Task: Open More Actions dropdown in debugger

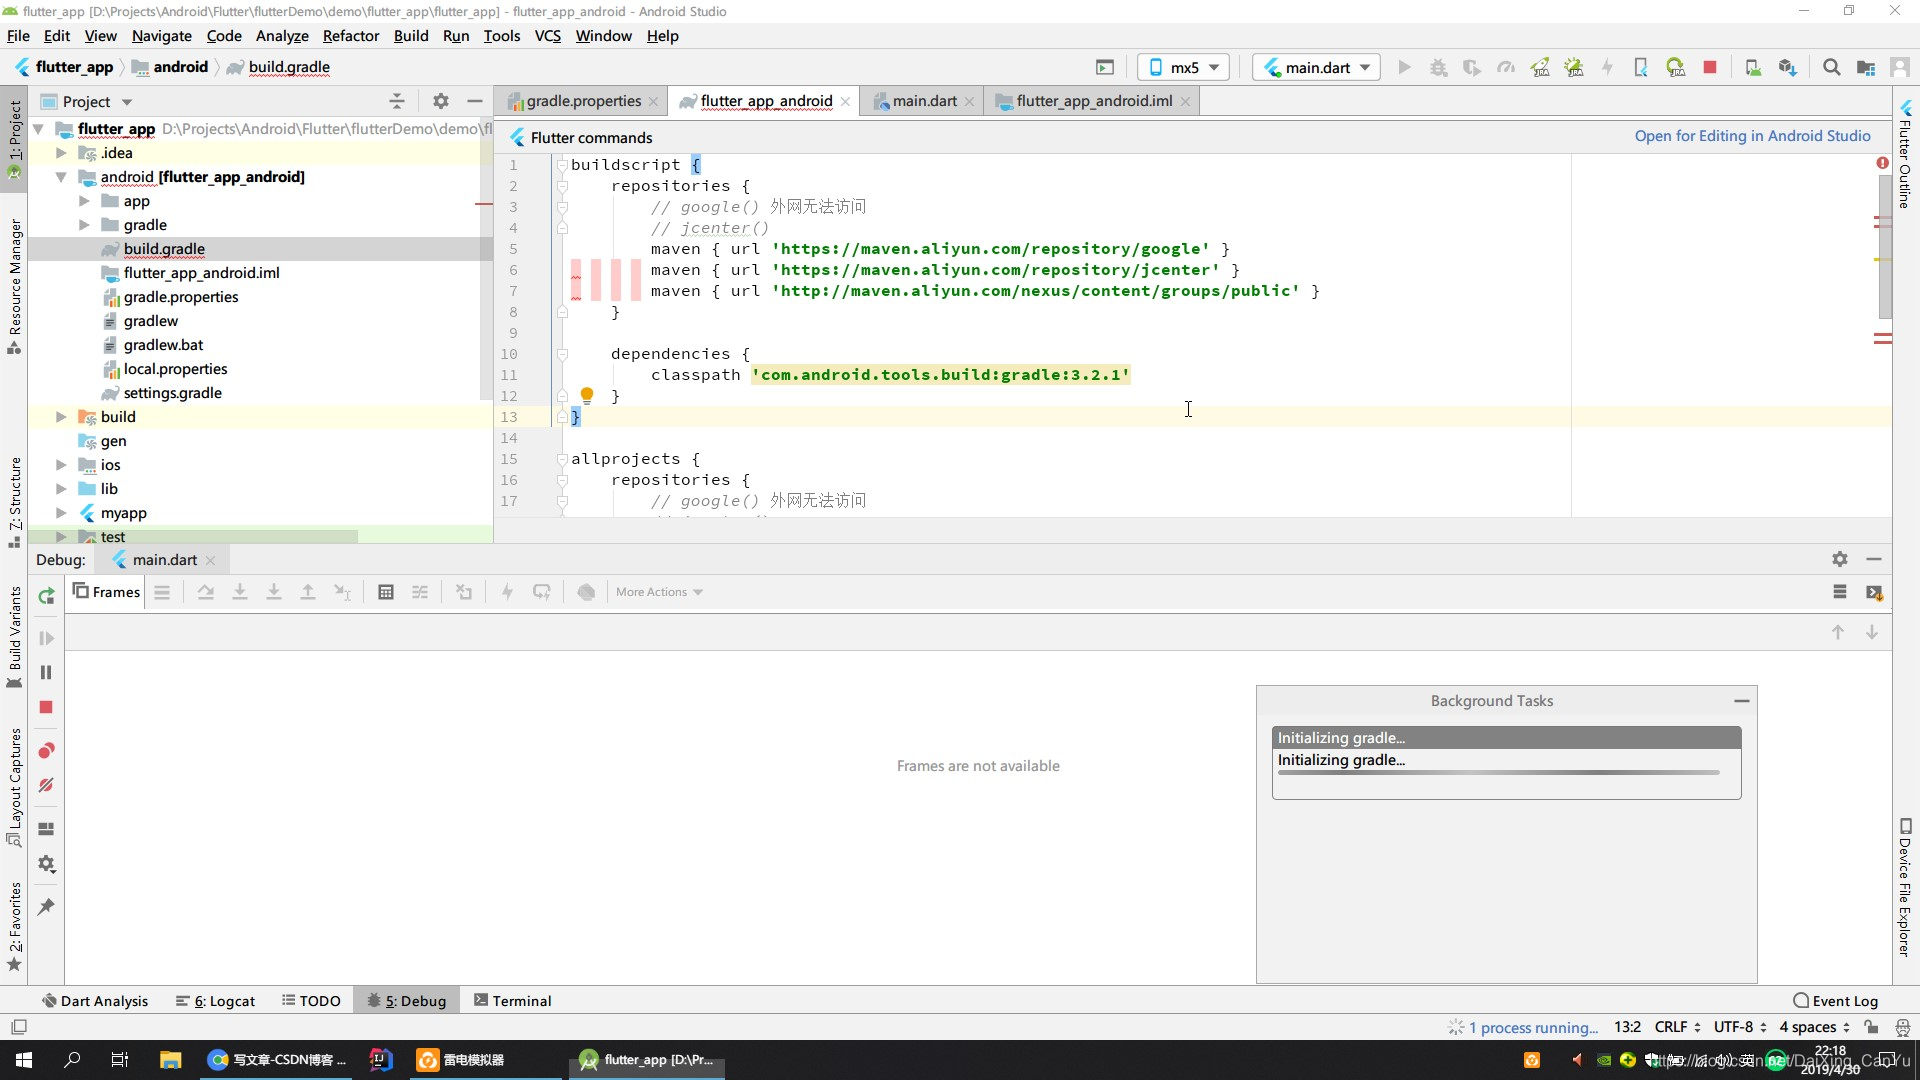Action: click(659, 592)
